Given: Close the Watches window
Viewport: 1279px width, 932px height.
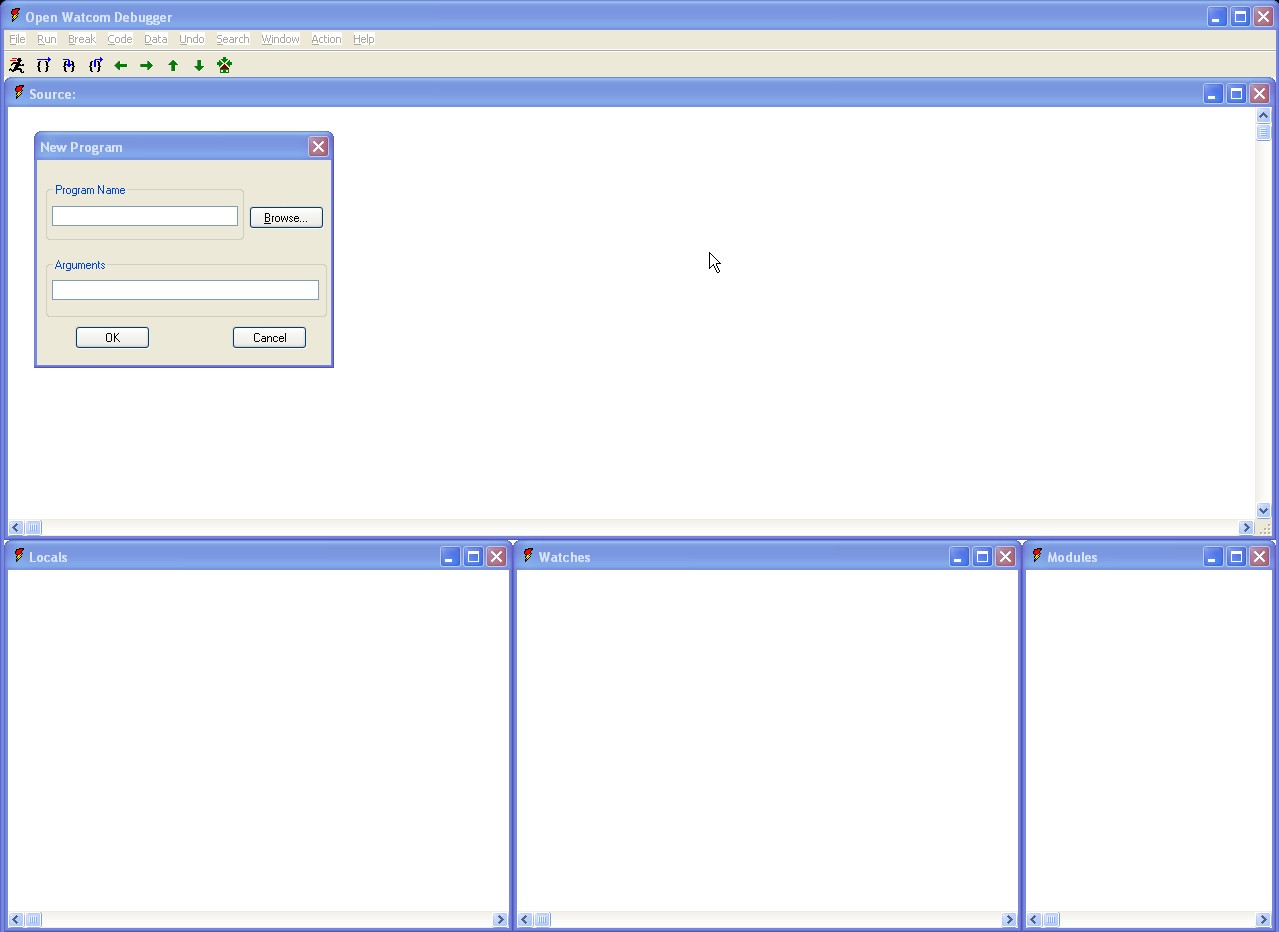Looking at the screenshot, I should [x=1005, y=556].
